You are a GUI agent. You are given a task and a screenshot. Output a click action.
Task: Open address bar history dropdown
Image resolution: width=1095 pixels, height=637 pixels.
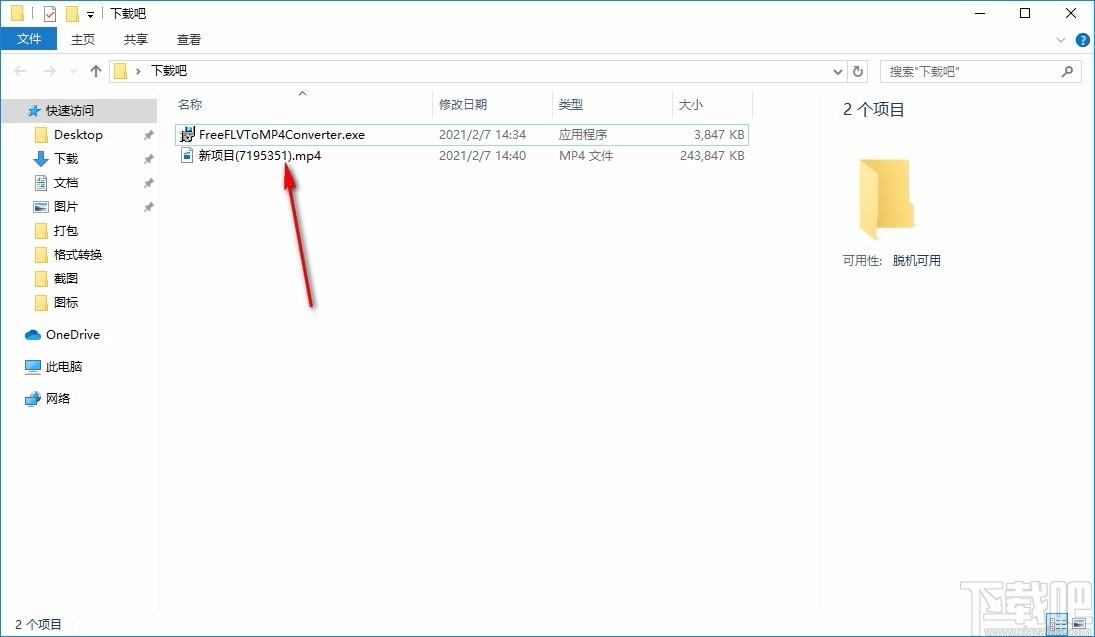(837, 71)
